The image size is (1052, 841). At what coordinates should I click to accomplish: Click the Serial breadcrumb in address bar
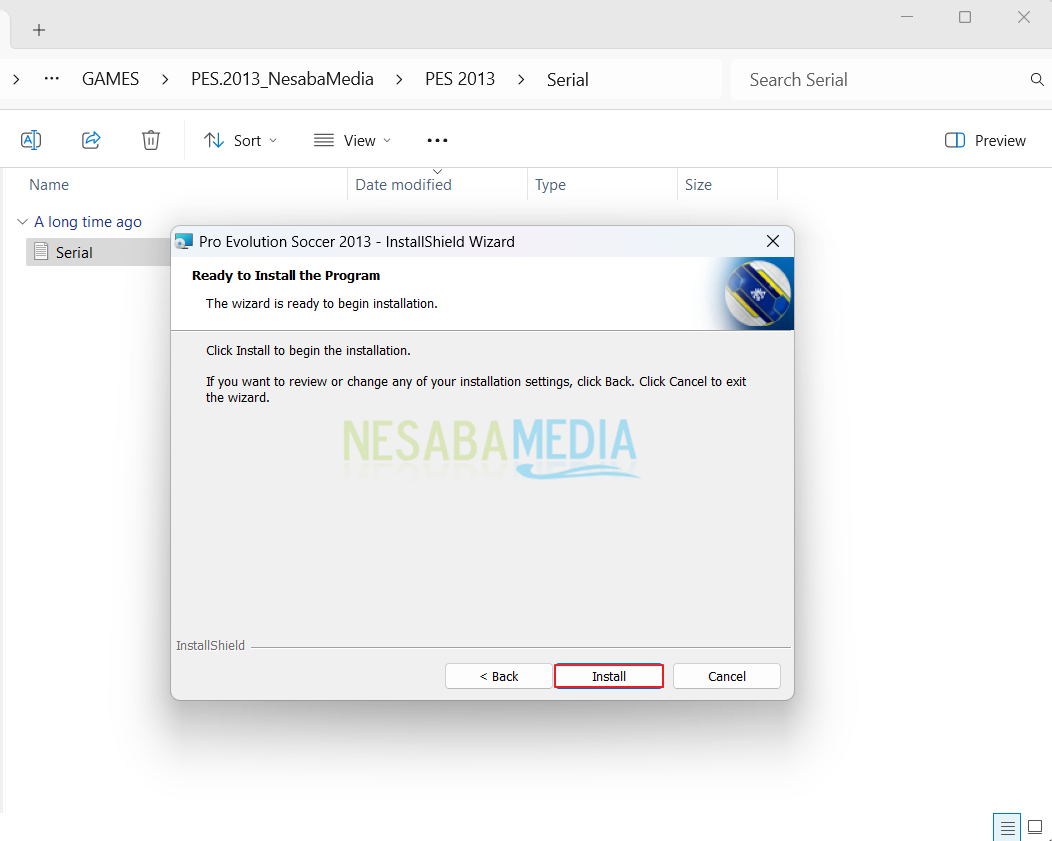tap(568, 79)
